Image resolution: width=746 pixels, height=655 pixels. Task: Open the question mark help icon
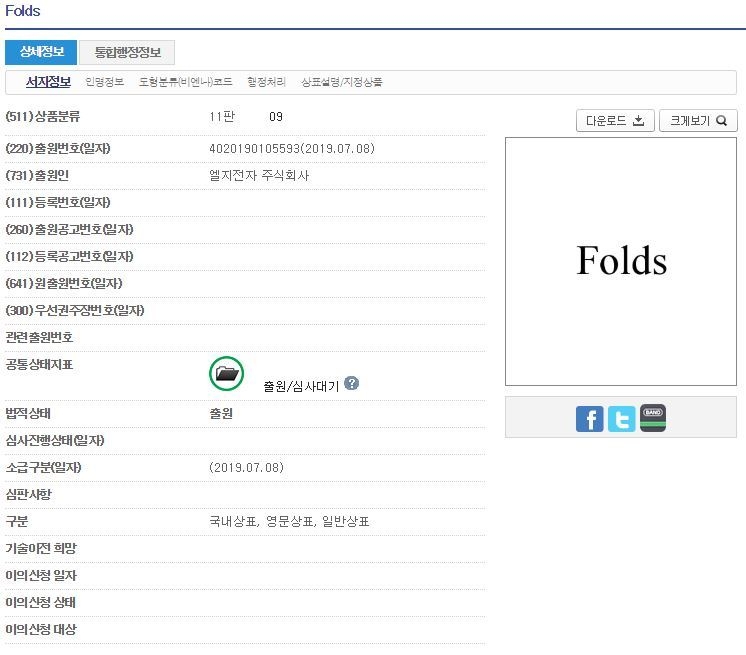[352, 383]
